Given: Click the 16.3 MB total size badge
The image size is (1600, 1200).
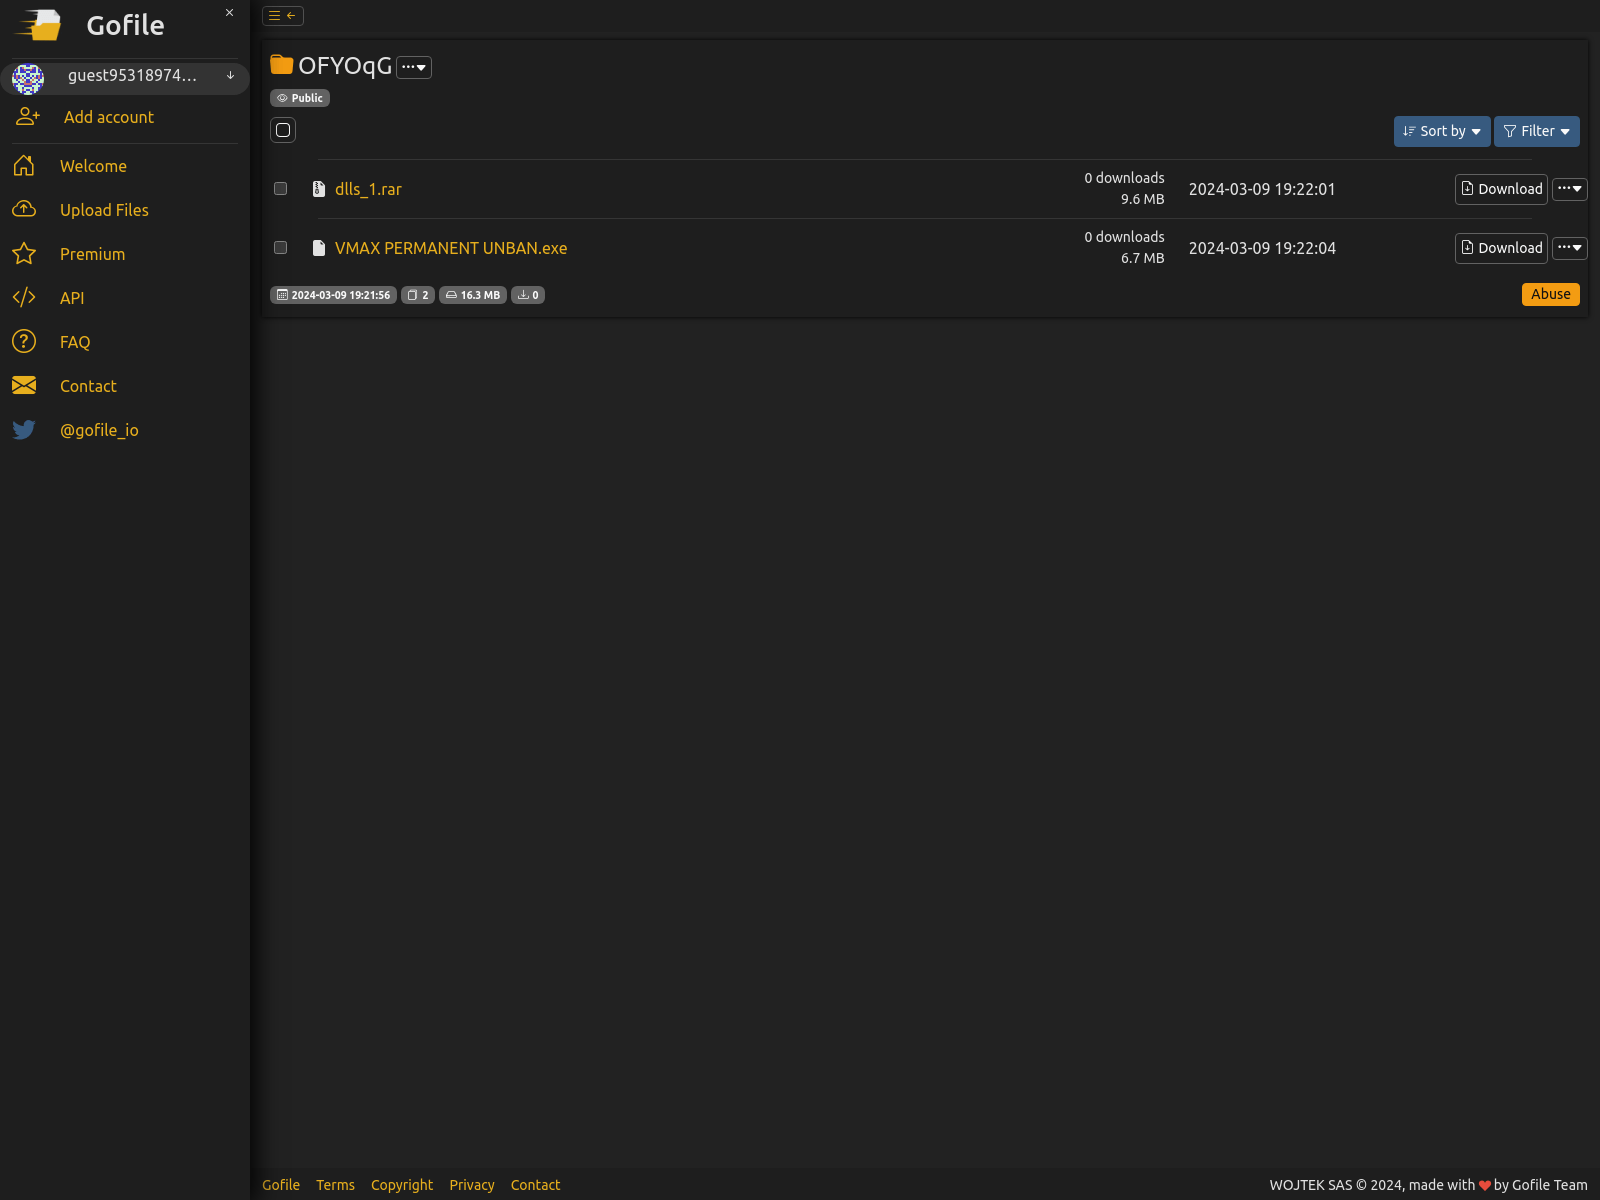Looking at the screenshot, I should point(473,295).
